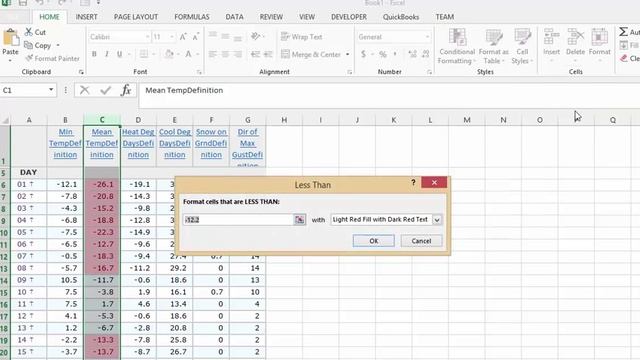The image size is (640, 360).
Task: Open the Borders button
Action: pyautogui.click(x=144, y=54)
